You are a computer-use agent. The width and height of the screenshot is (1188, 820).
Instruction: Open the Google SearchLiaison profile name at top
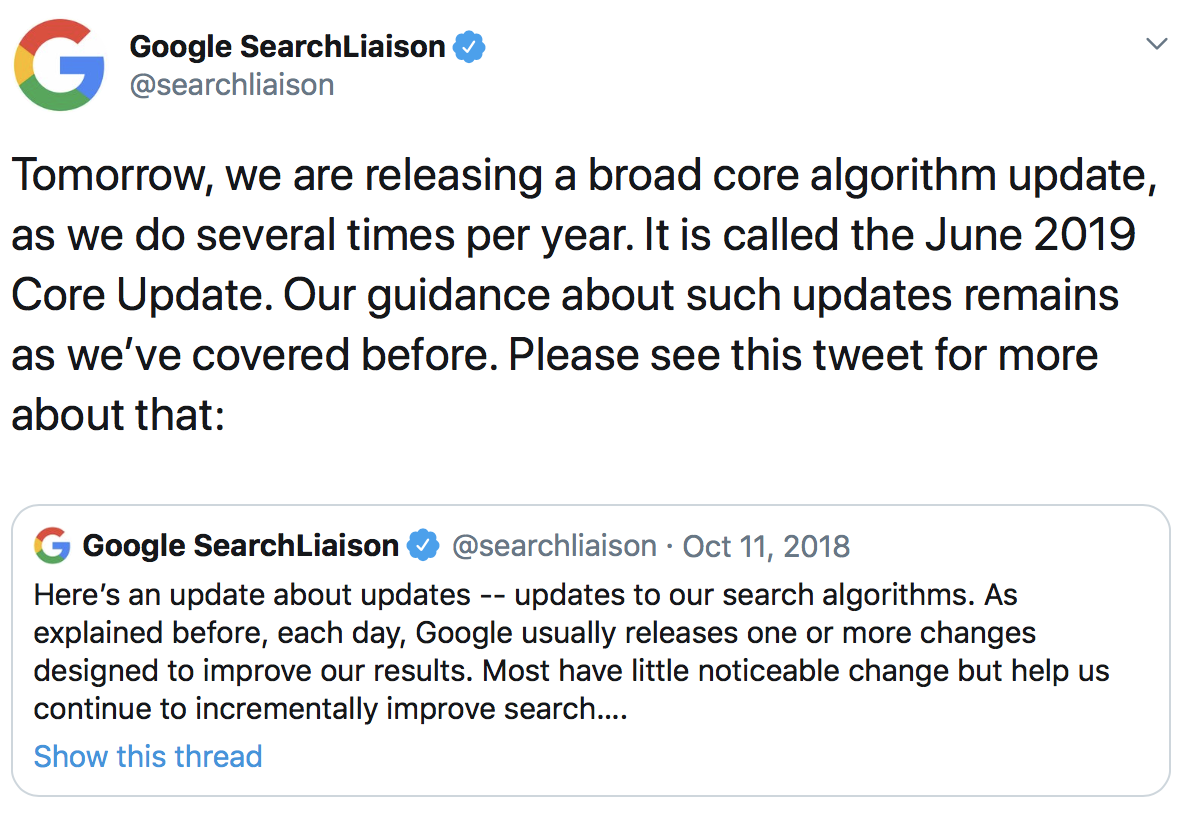[x=287, y=46]
